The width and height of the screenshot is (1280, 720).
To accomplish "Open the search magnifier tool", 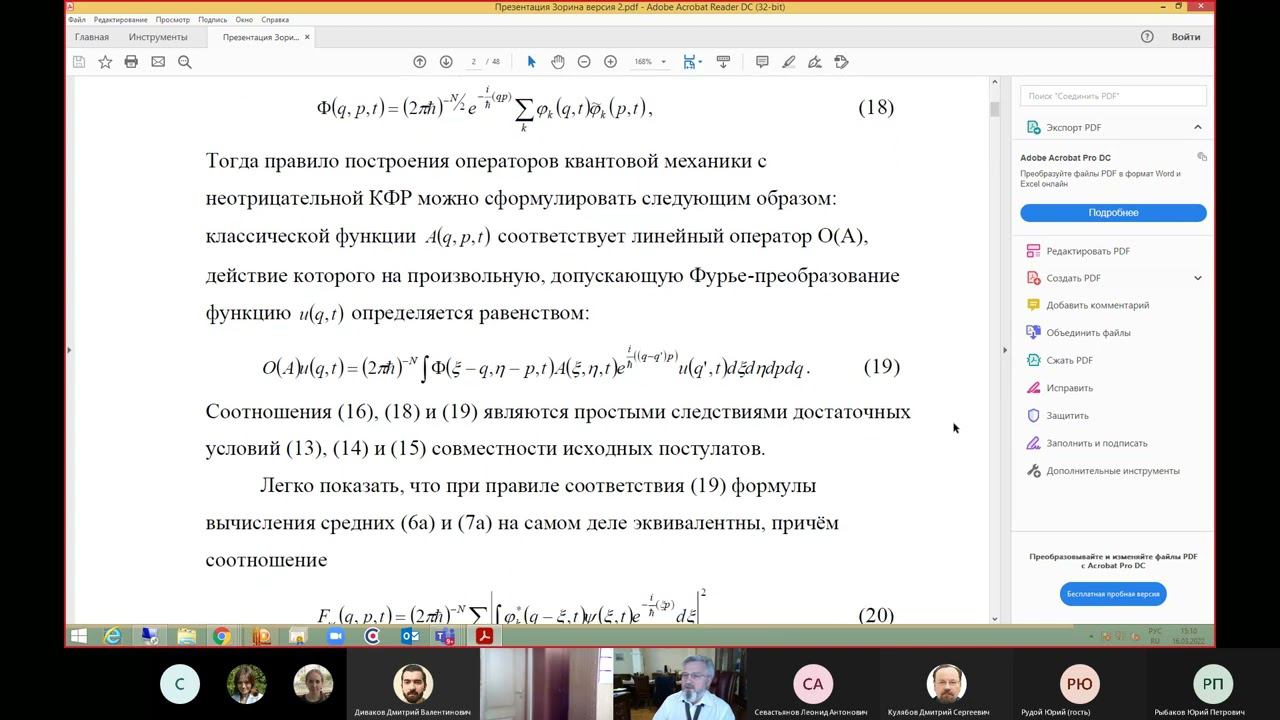I will (x=184, y=62).
